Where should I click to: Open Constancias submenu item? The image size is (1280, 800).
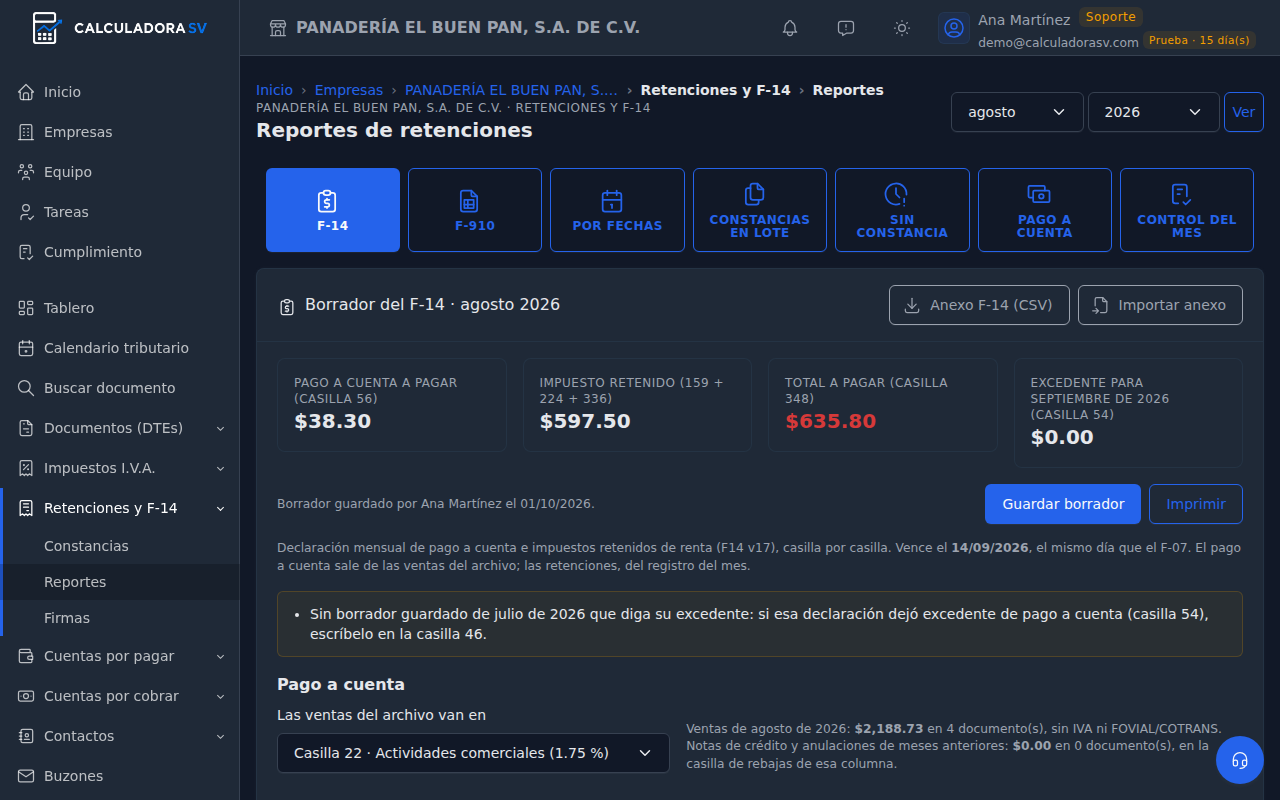coord(120,546)
